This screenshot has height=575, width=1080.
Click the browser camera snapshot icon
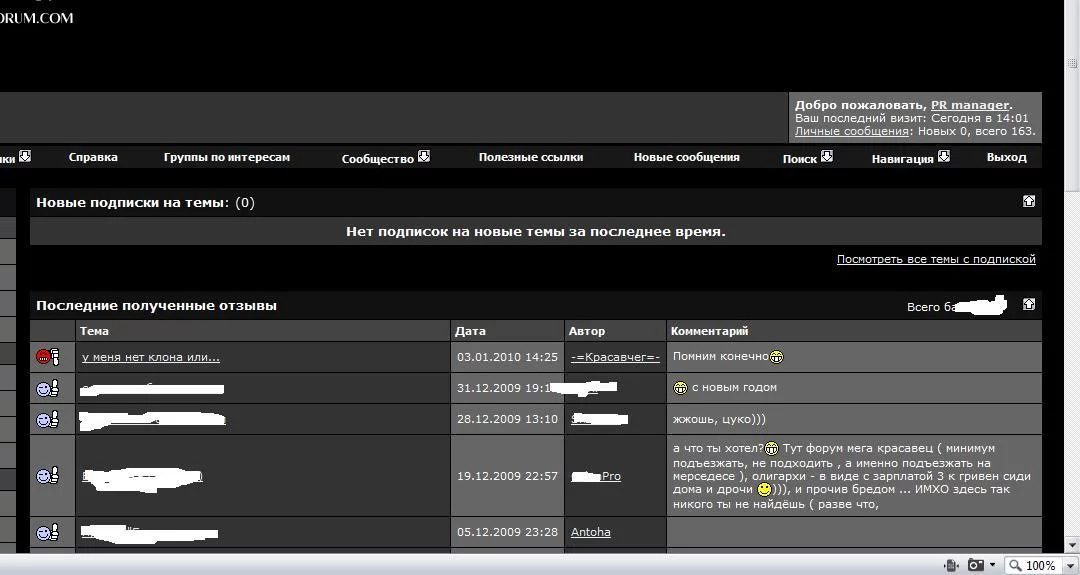pos(975,565)
